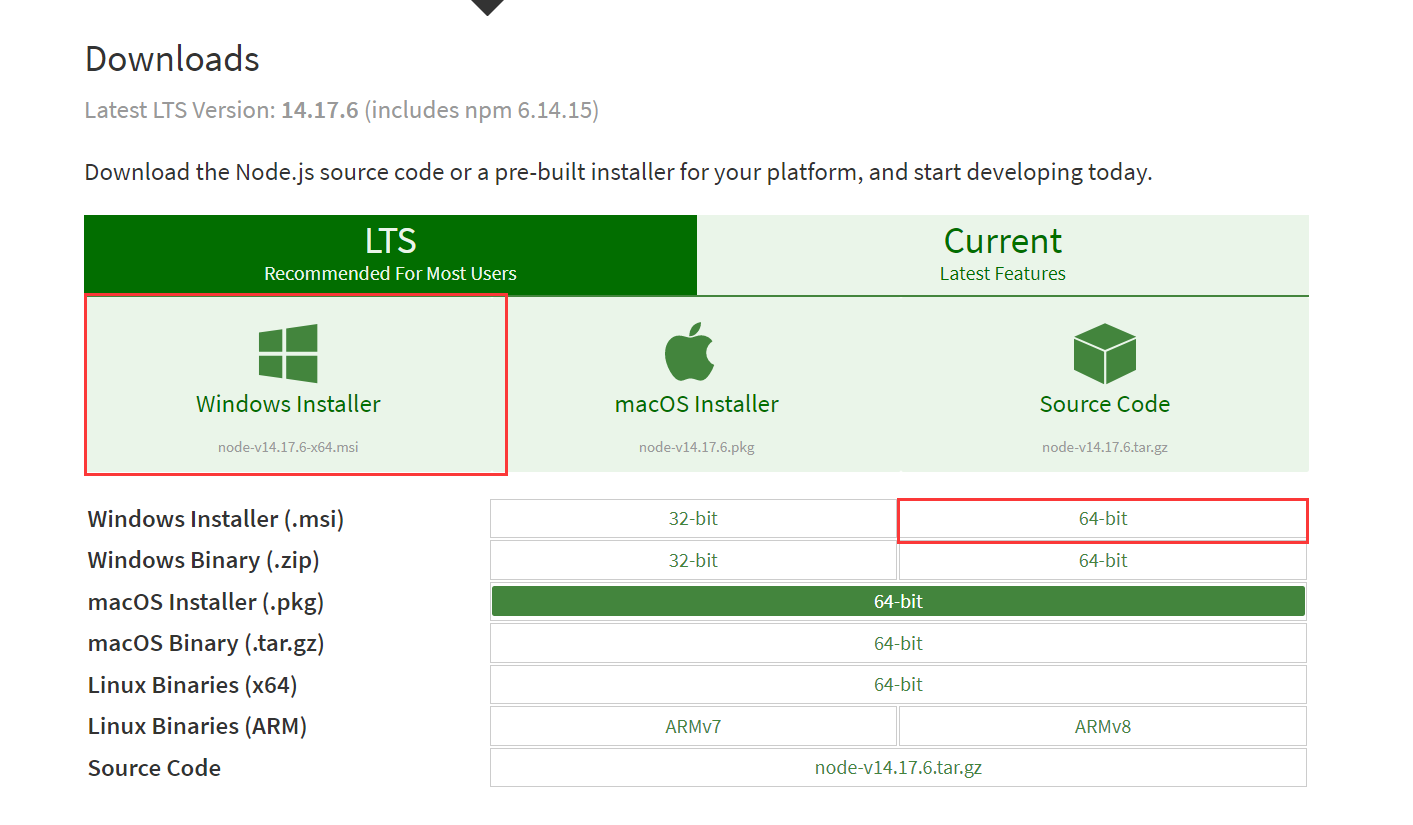
Task: Switch to the Current Latest Features tab
Action: tap(1003, 254)
